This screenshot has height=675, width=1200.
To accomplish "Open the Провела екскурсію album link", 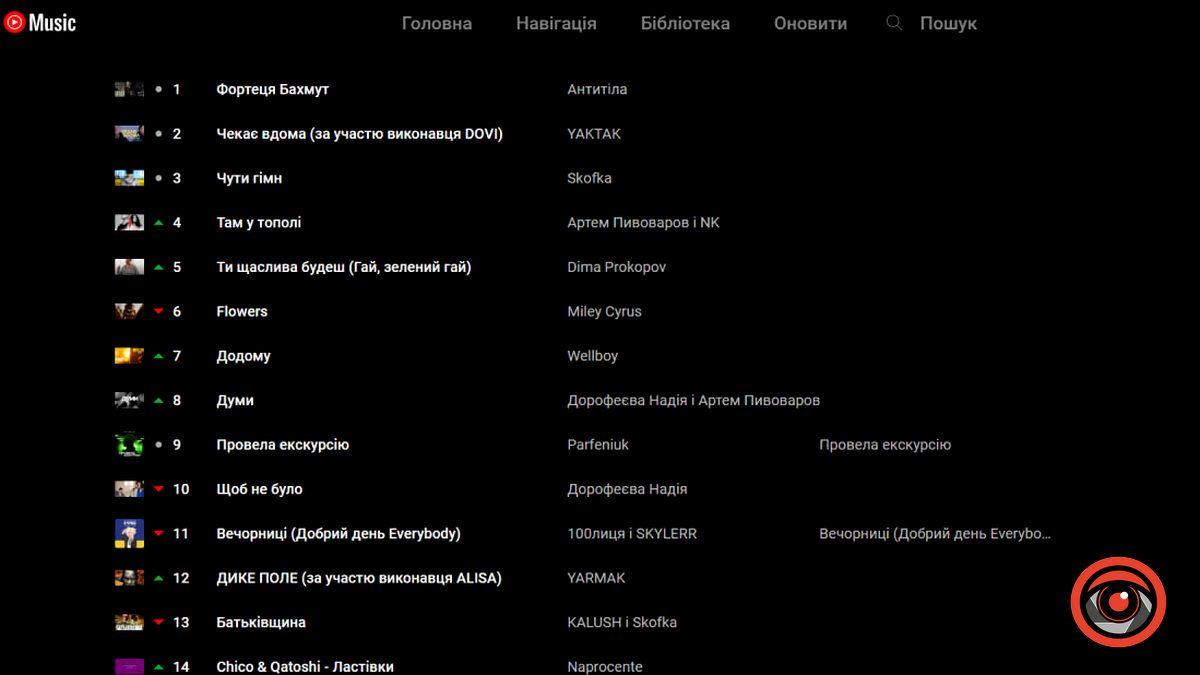I will tap(884, 445).
